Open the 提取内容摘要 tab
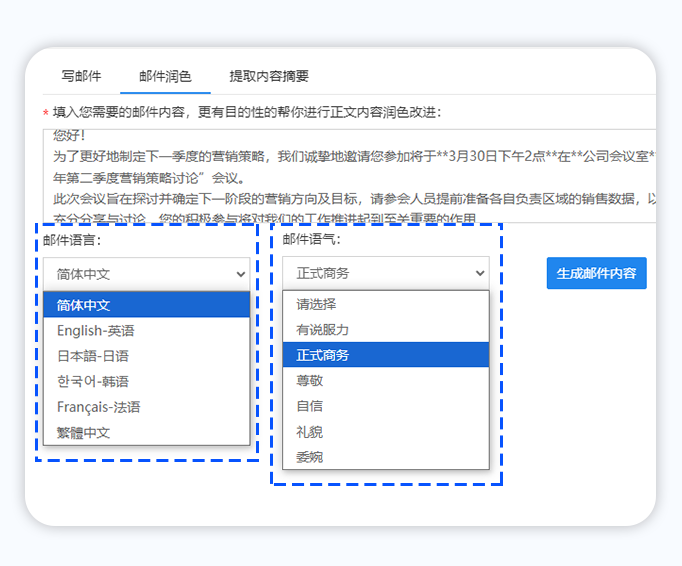 click(x=269, y=76)
